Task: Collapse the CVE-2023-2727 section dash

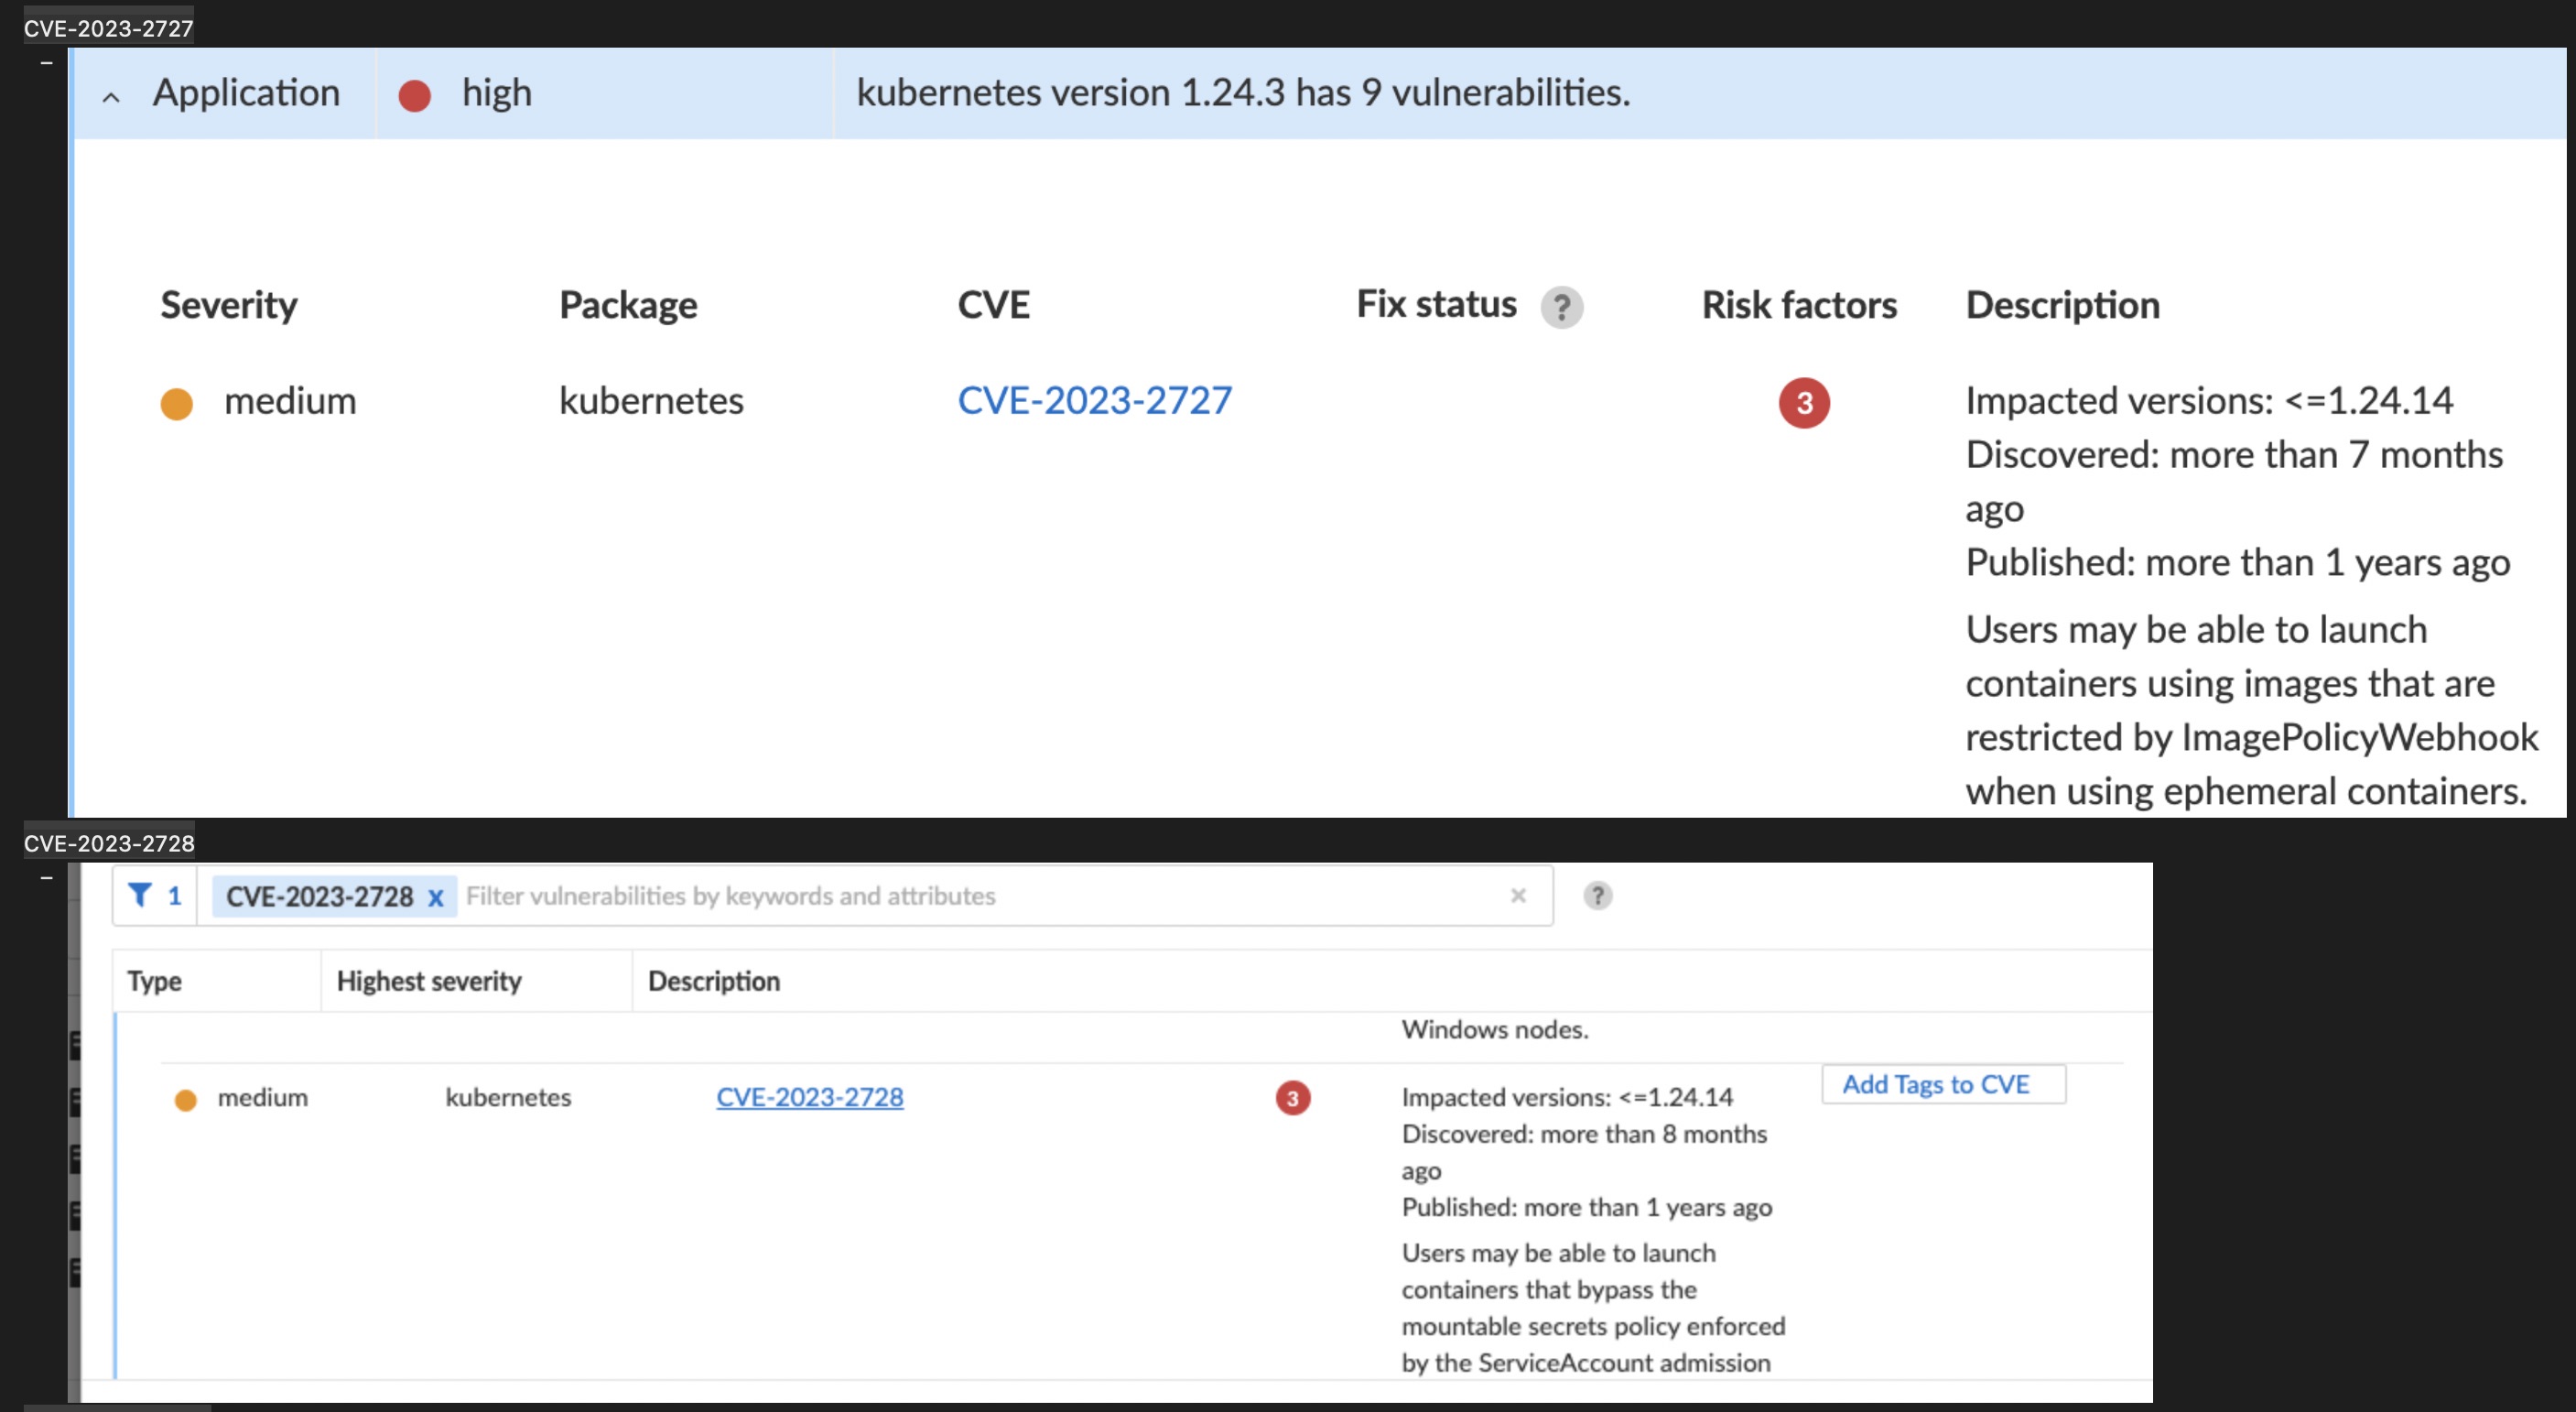Action: (46, 63)
